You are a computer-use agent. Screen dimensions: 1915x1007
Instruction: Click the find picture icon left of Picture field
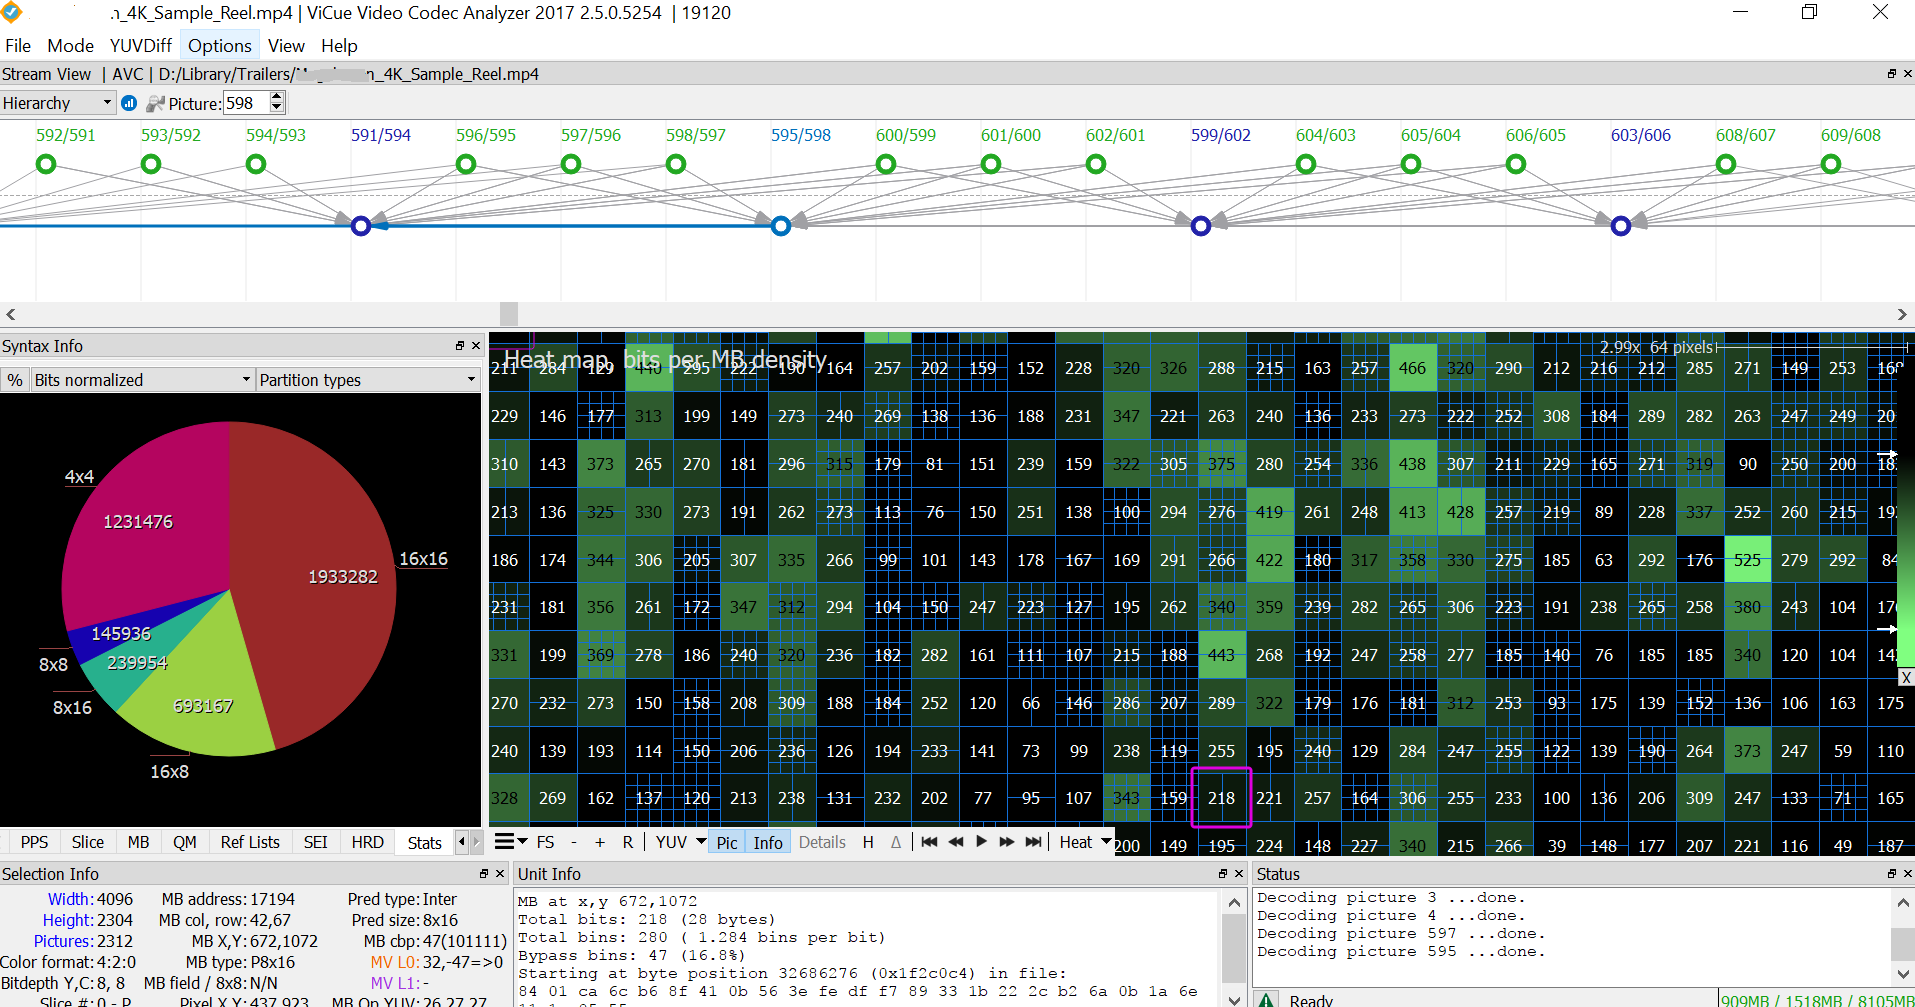point(155,103)
